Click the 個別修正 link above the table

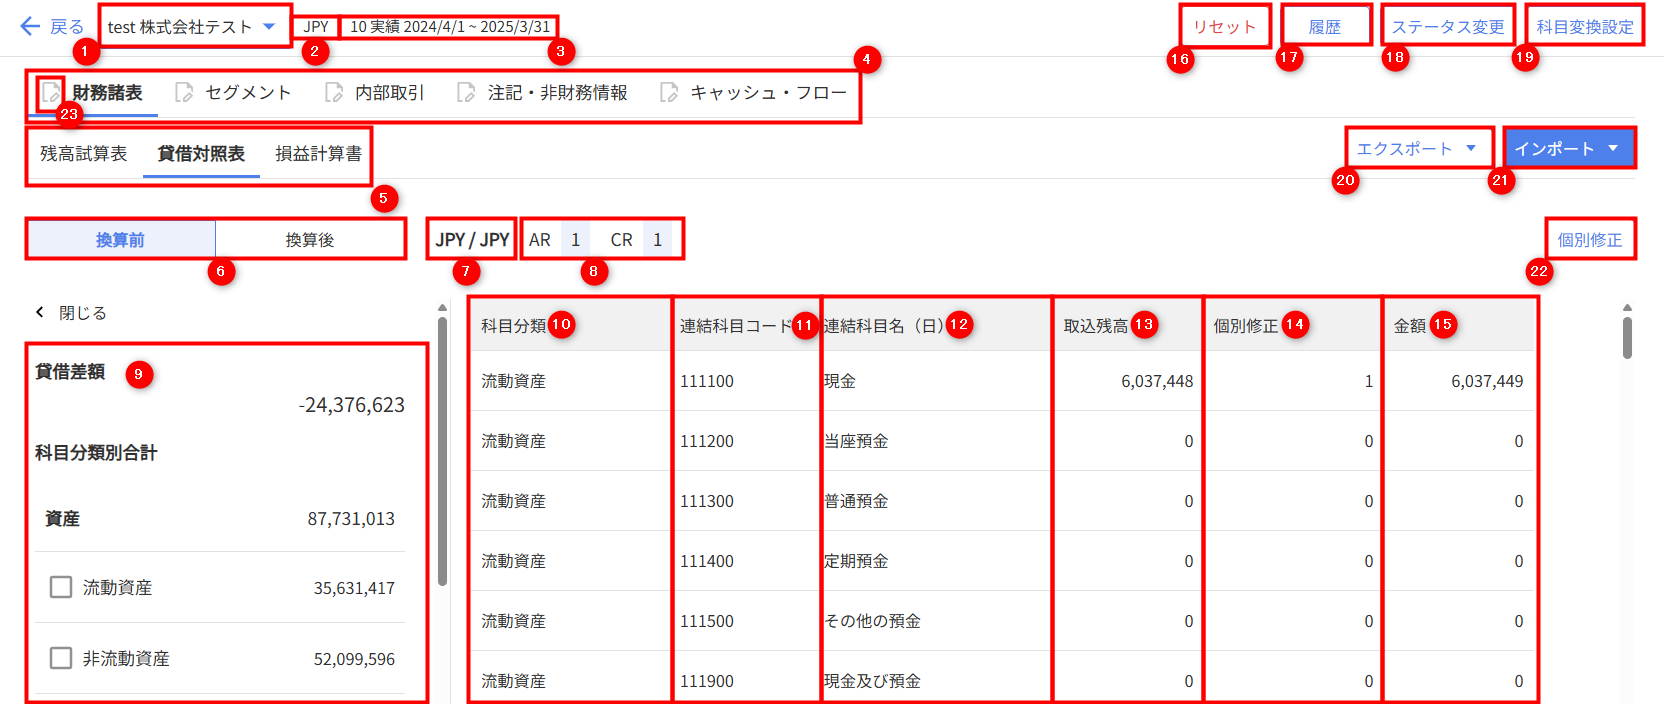[1589, 240]
